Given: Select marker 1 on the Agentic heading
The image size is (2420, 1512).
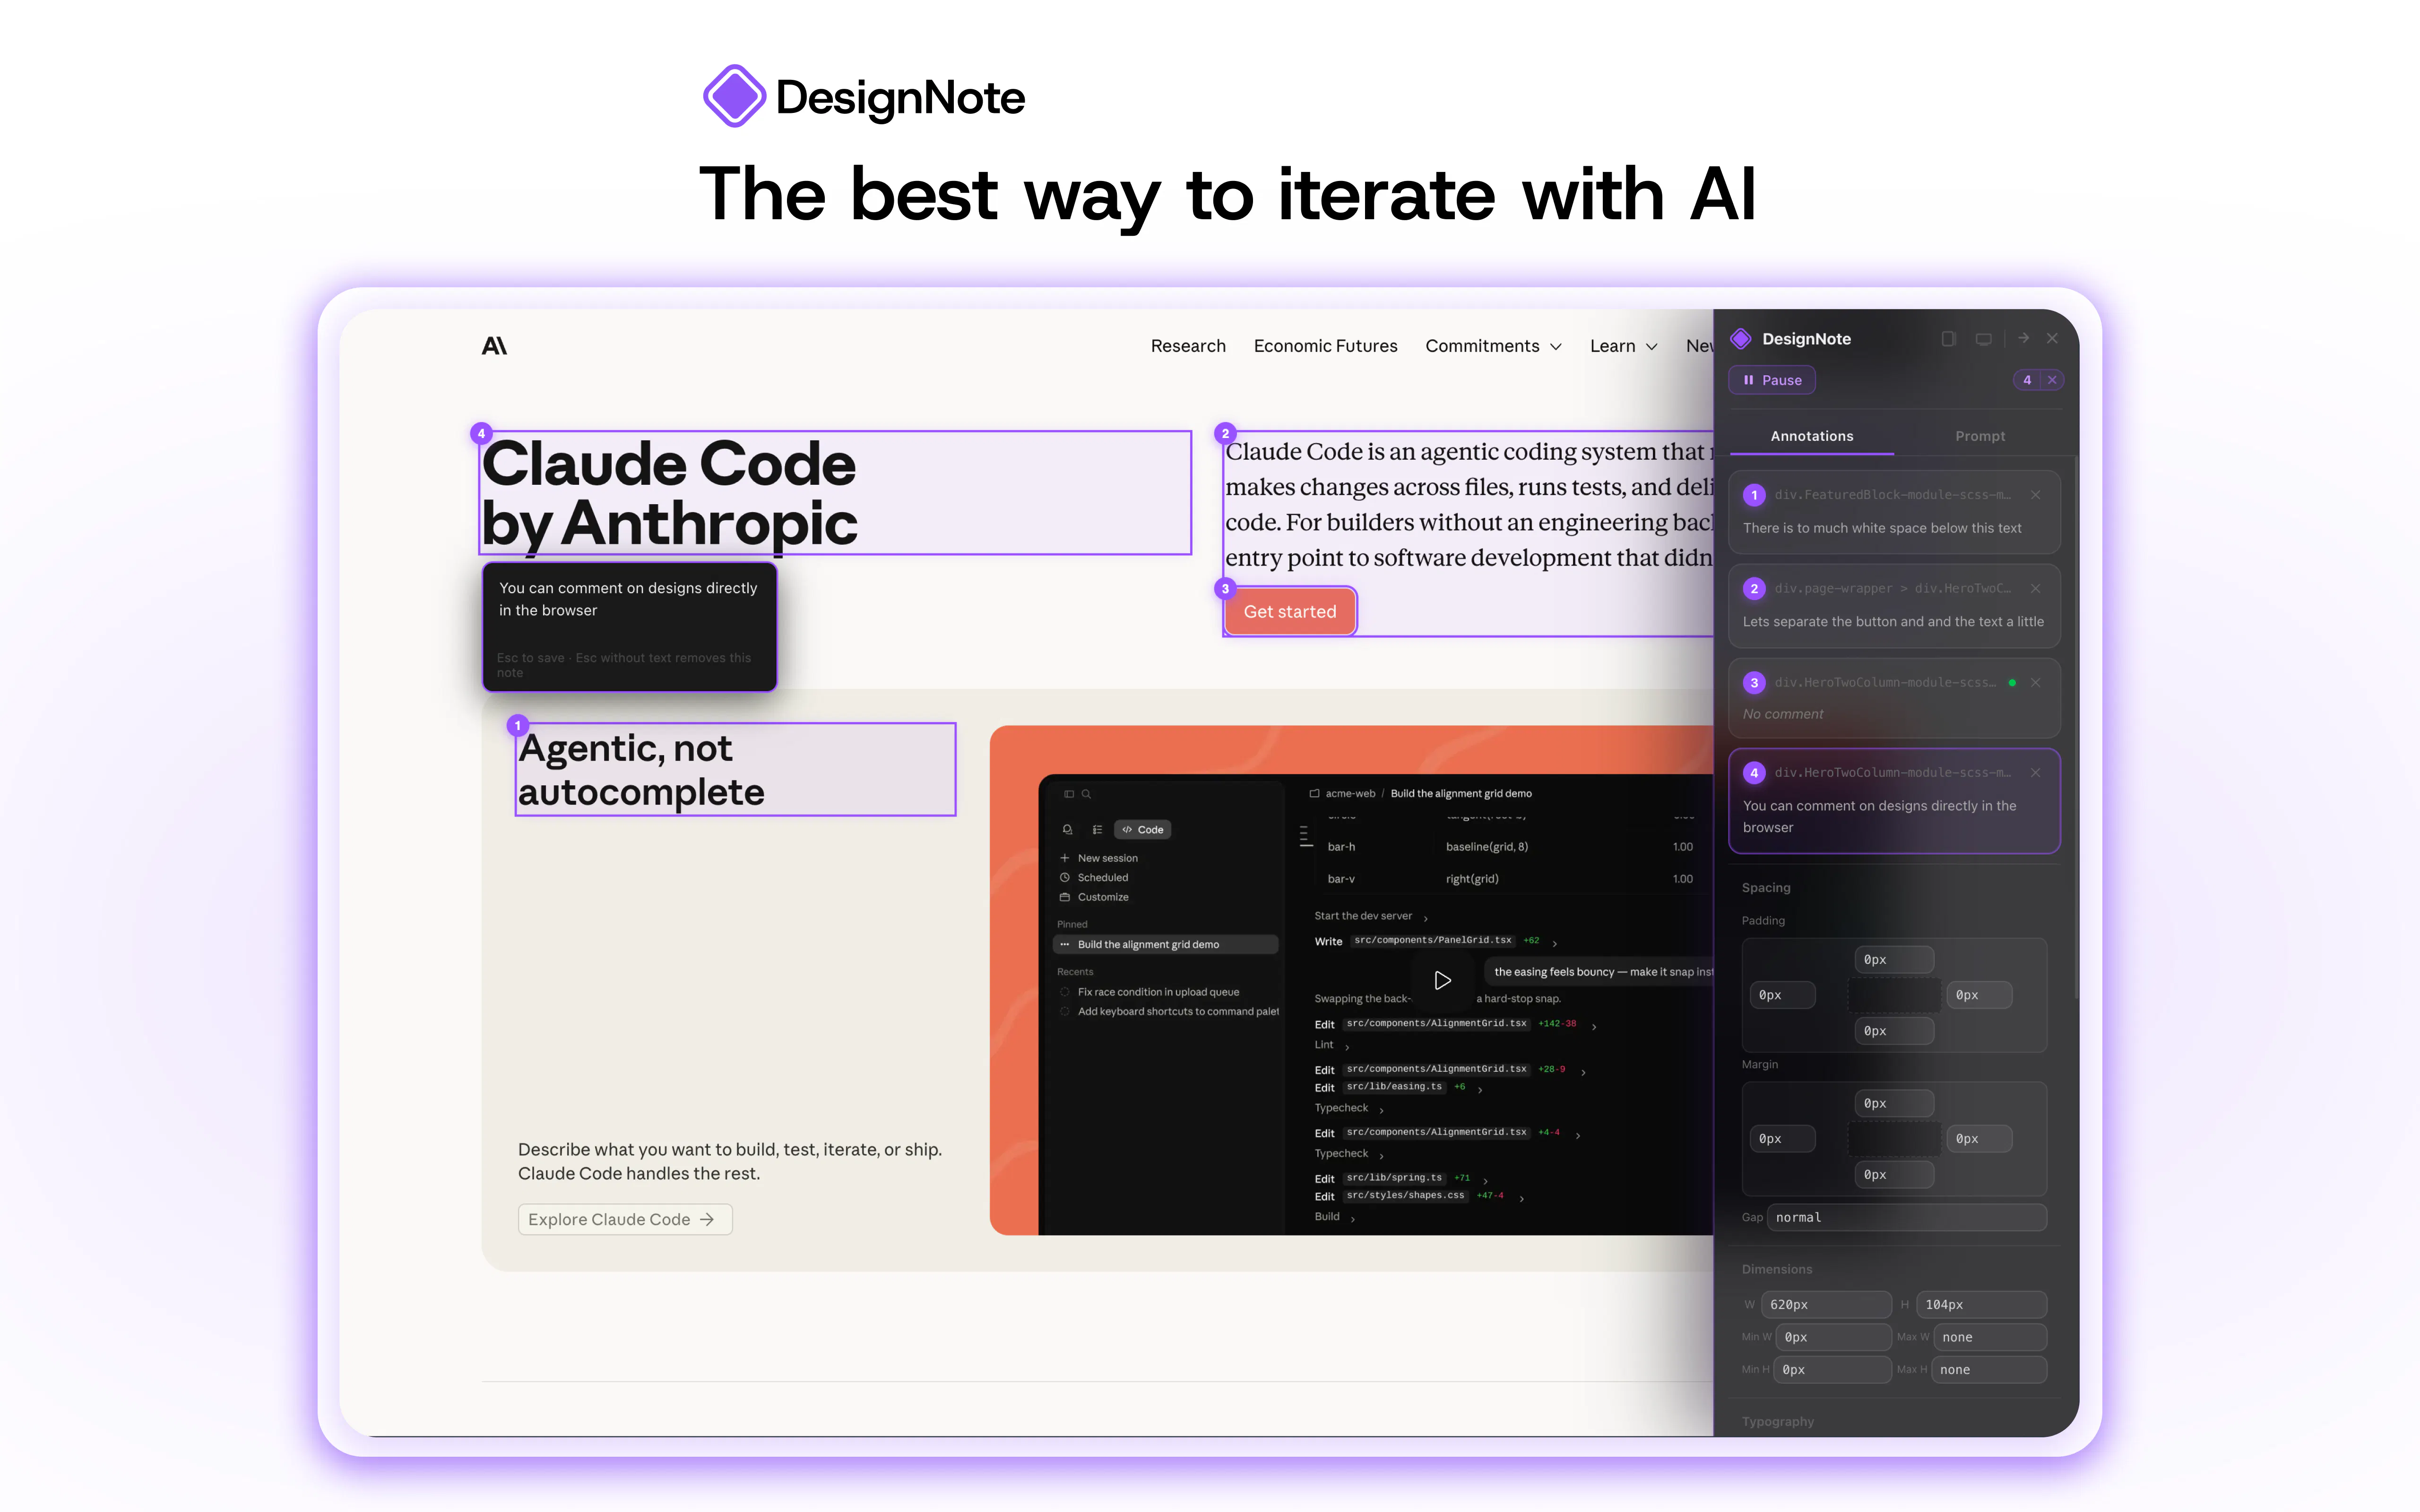Looking at the screenshot, I should pos(517,726).
